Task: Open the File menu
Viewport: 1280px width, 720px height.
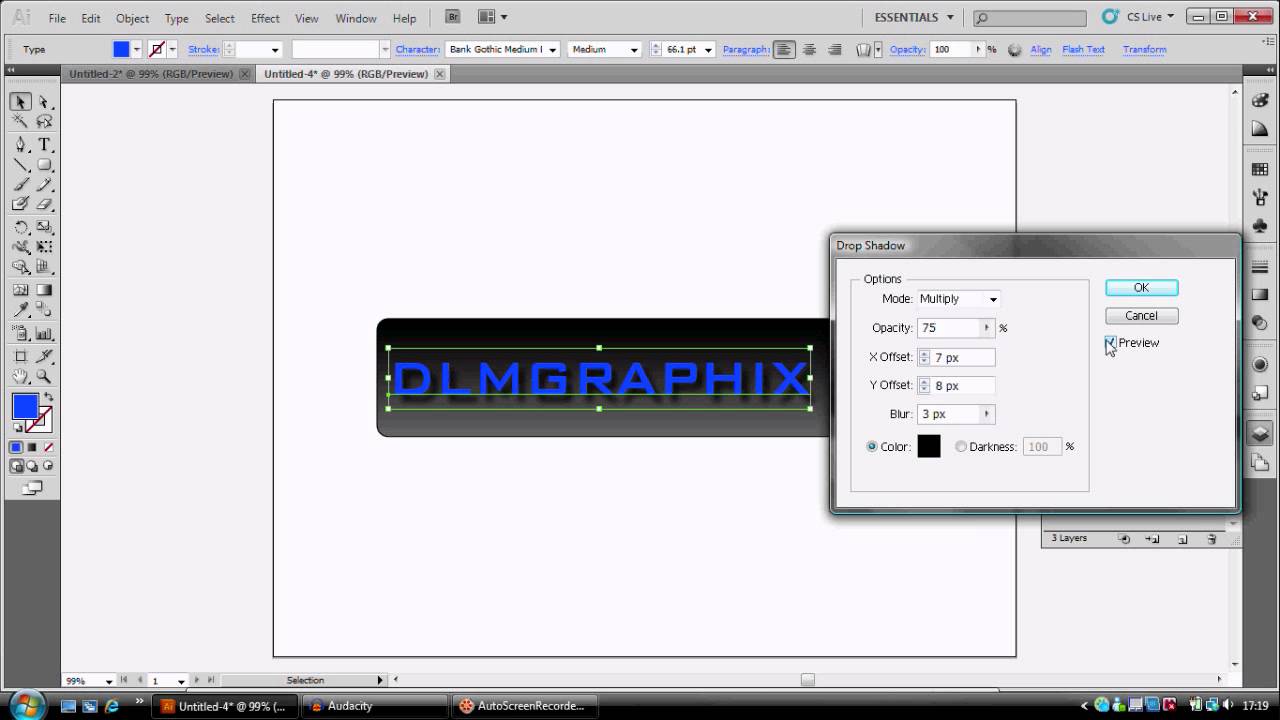Action: [57, 18]
